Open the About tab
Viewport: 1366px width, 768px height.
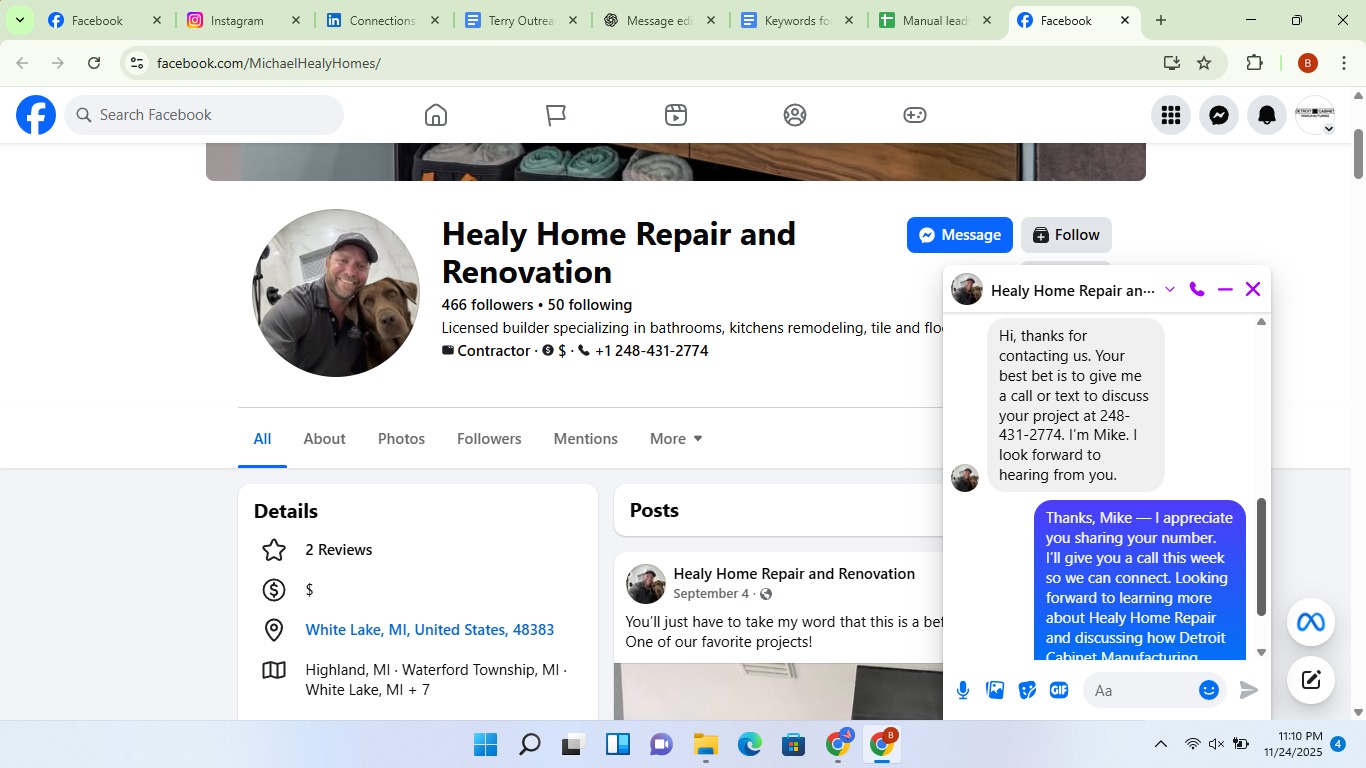(324, 439)
